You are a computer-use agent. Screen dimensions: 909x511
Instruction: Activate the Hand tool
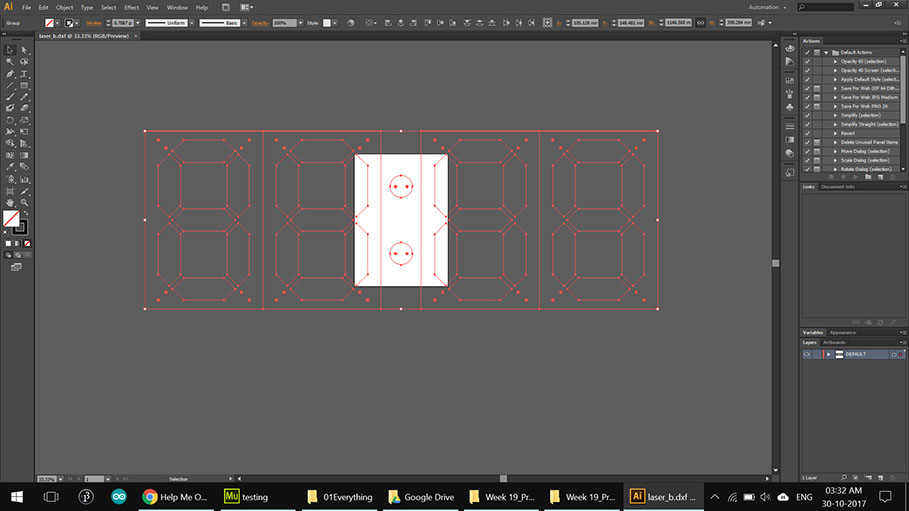point(10,202)
